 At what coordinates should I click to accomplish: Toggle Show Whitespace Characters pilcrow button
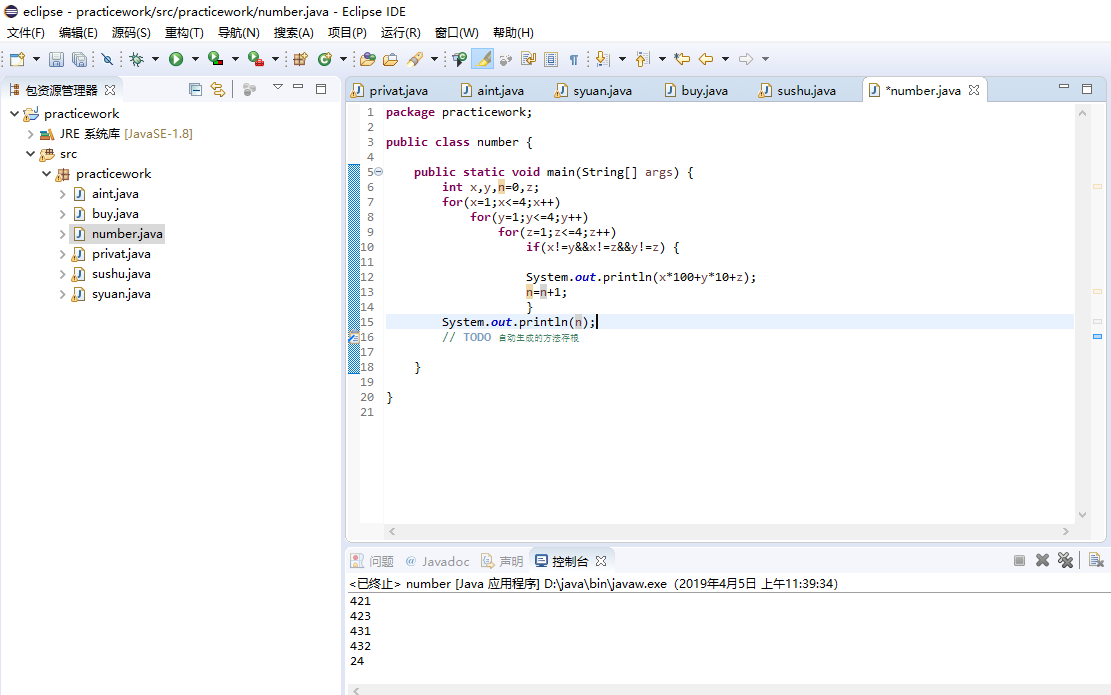coord(574,59)
